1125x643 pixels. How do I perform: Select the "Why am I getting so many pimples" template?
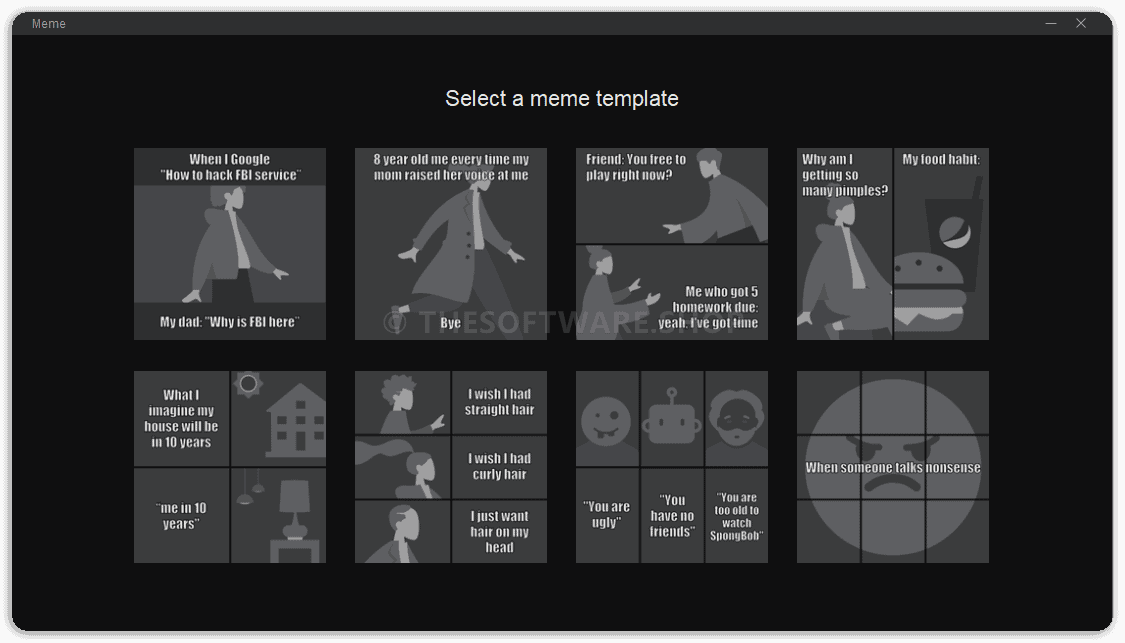(x=893, y=244)
